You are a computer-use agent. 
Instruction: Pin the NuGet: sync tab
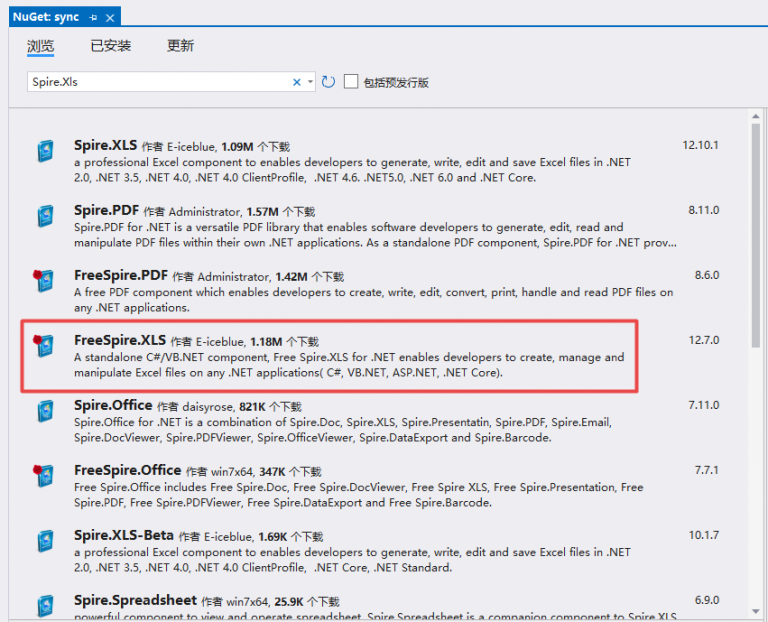coord(93,18)
